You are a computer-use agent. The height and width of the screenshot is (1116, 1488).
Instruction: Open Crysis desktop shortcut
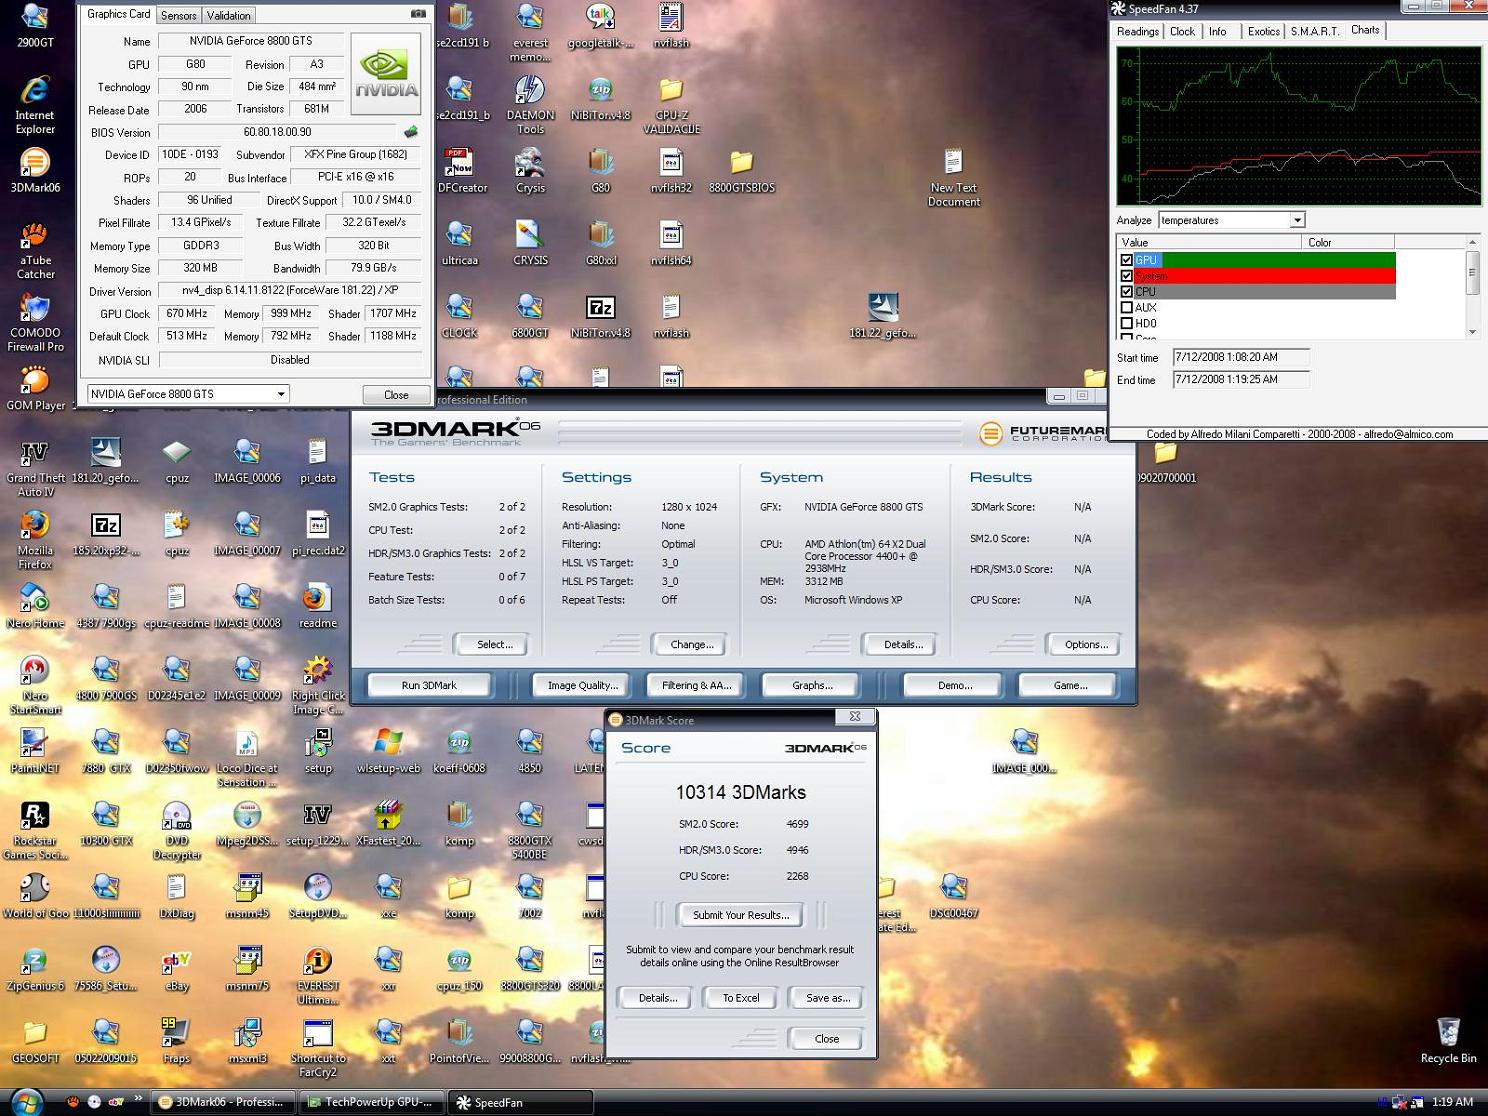530,170
